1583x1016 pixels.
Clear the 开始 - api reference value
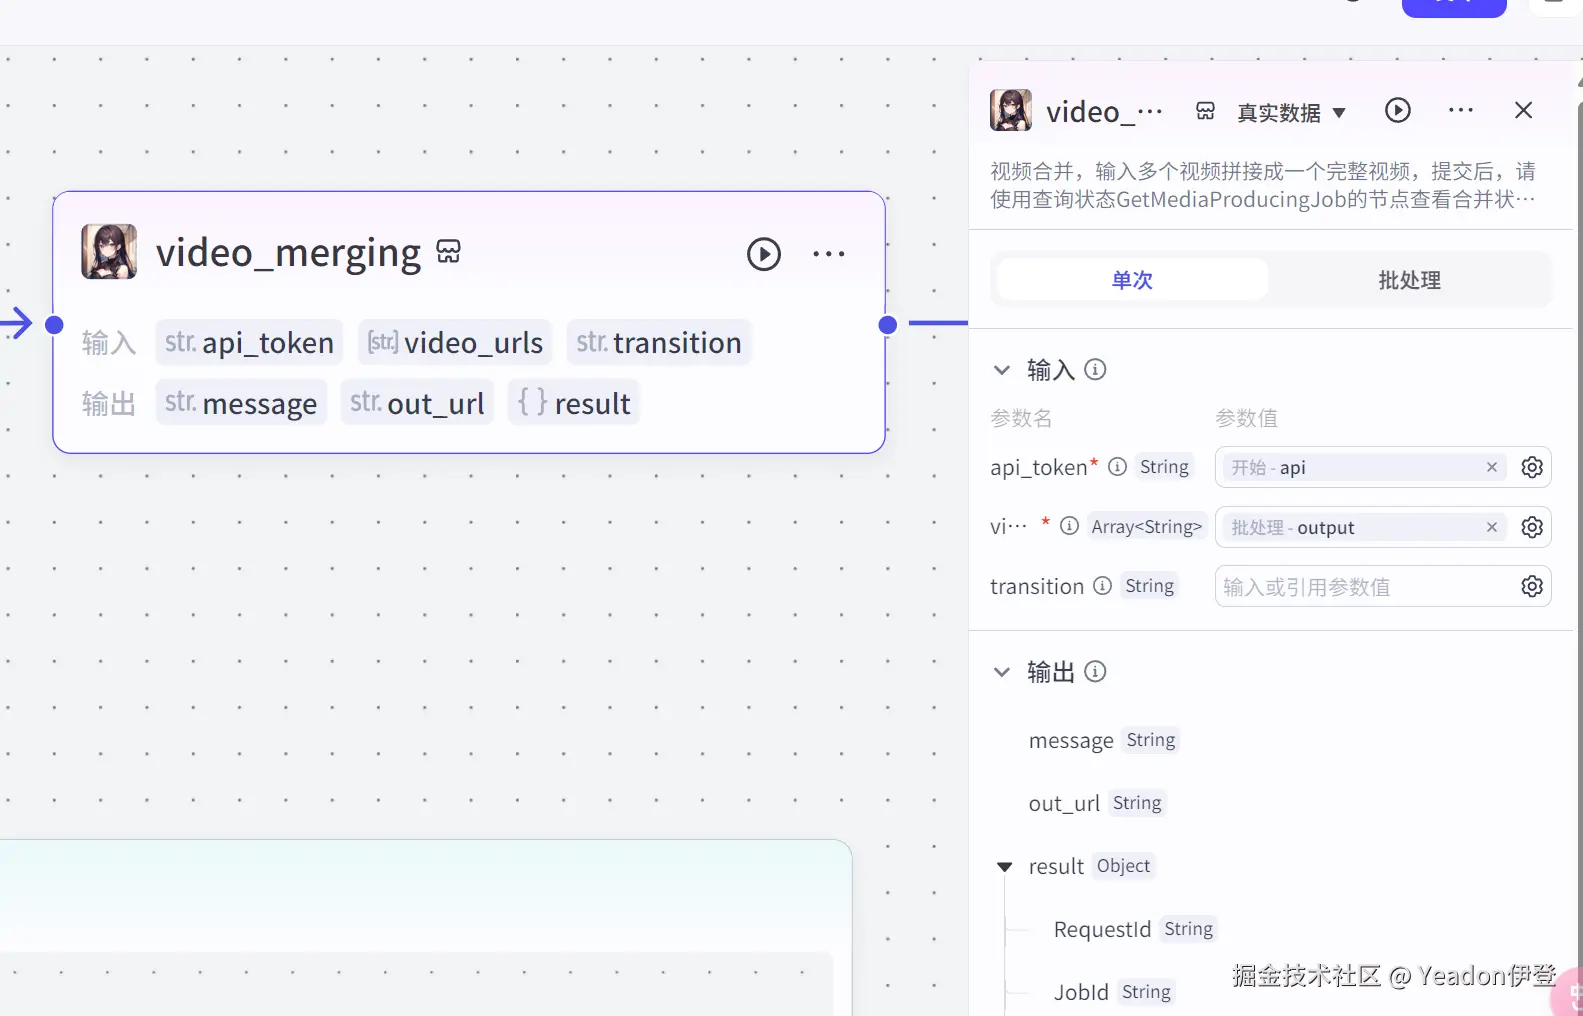1492,467
